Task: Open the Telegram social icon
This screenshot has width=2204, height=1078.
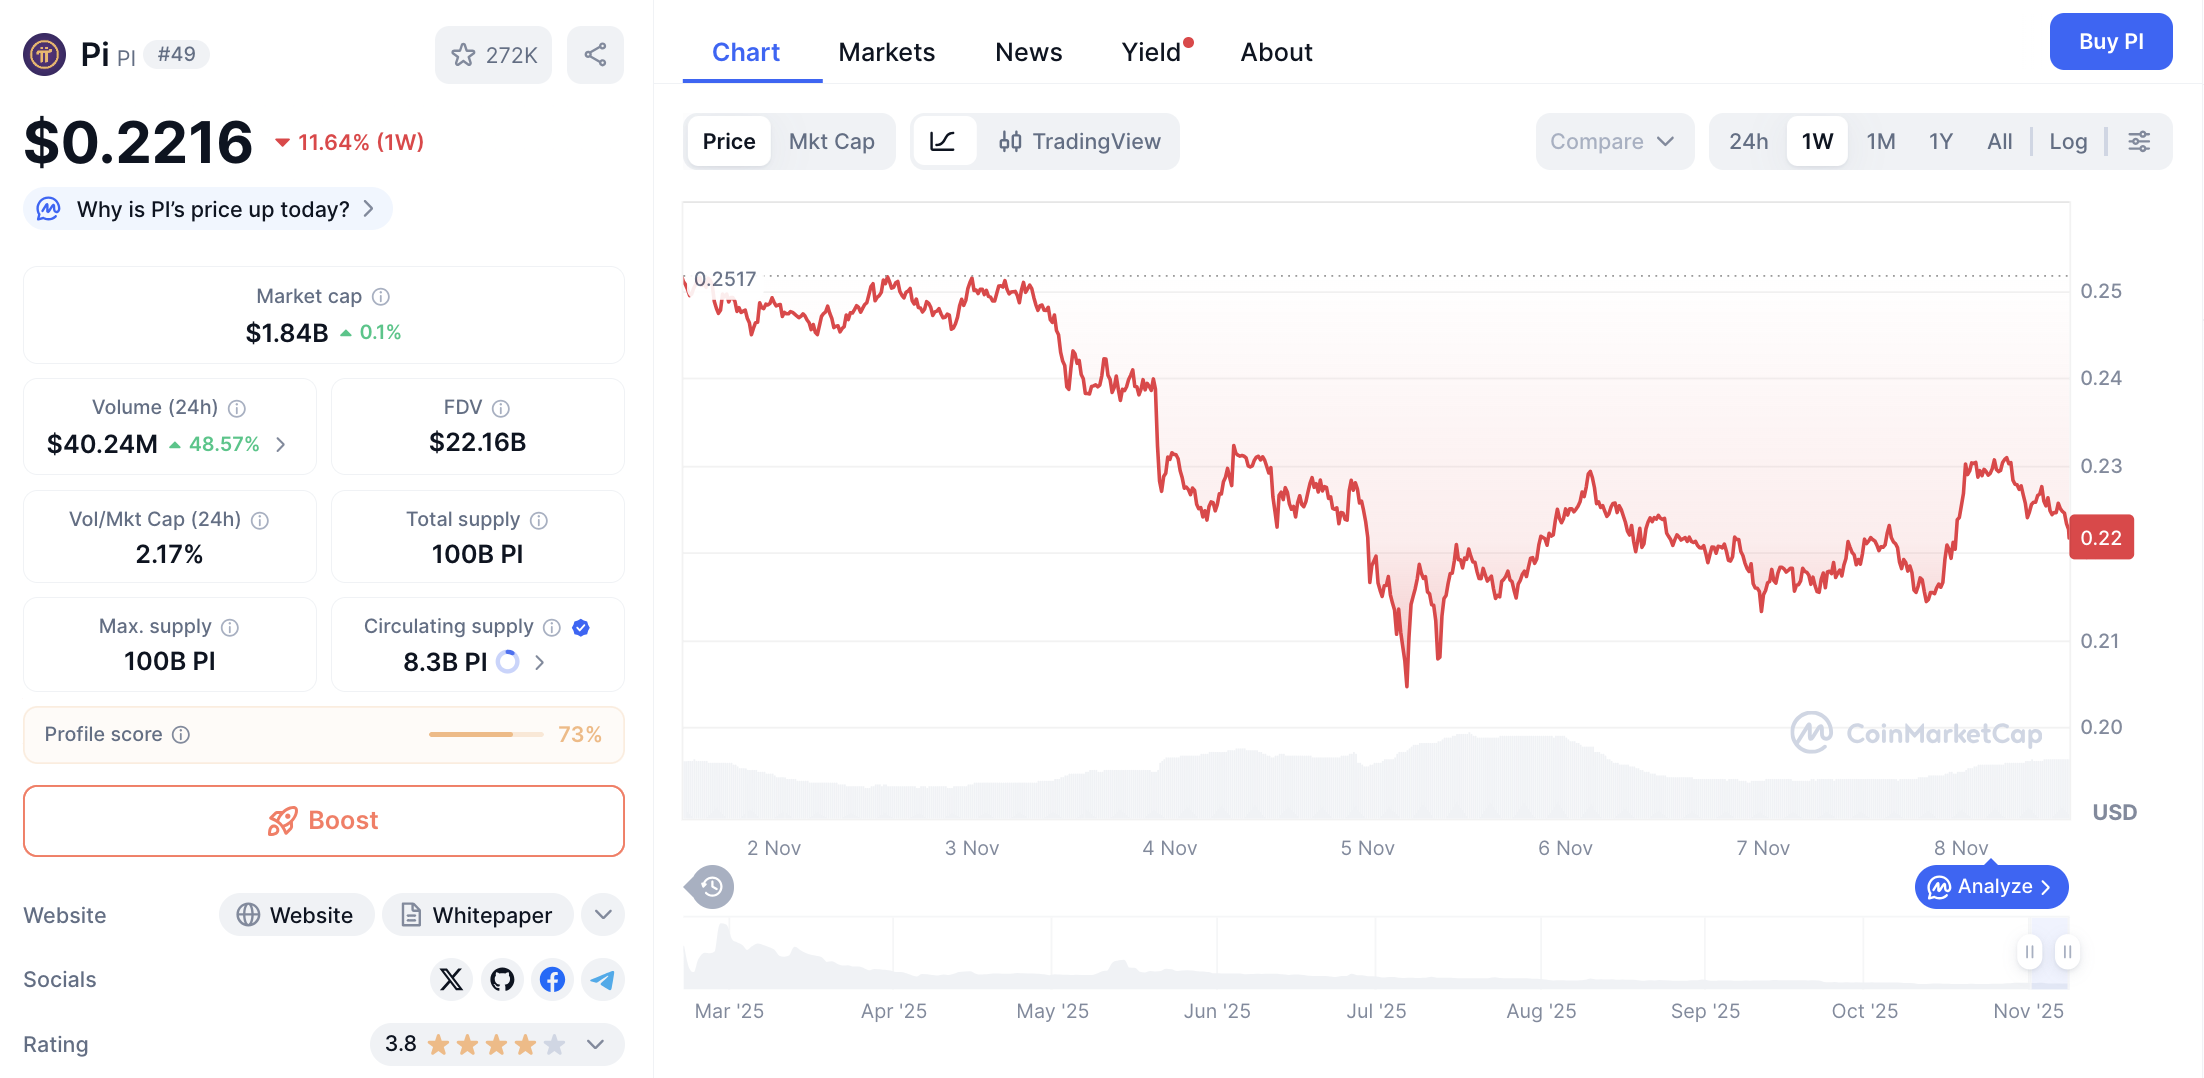Action: (602, 980)
